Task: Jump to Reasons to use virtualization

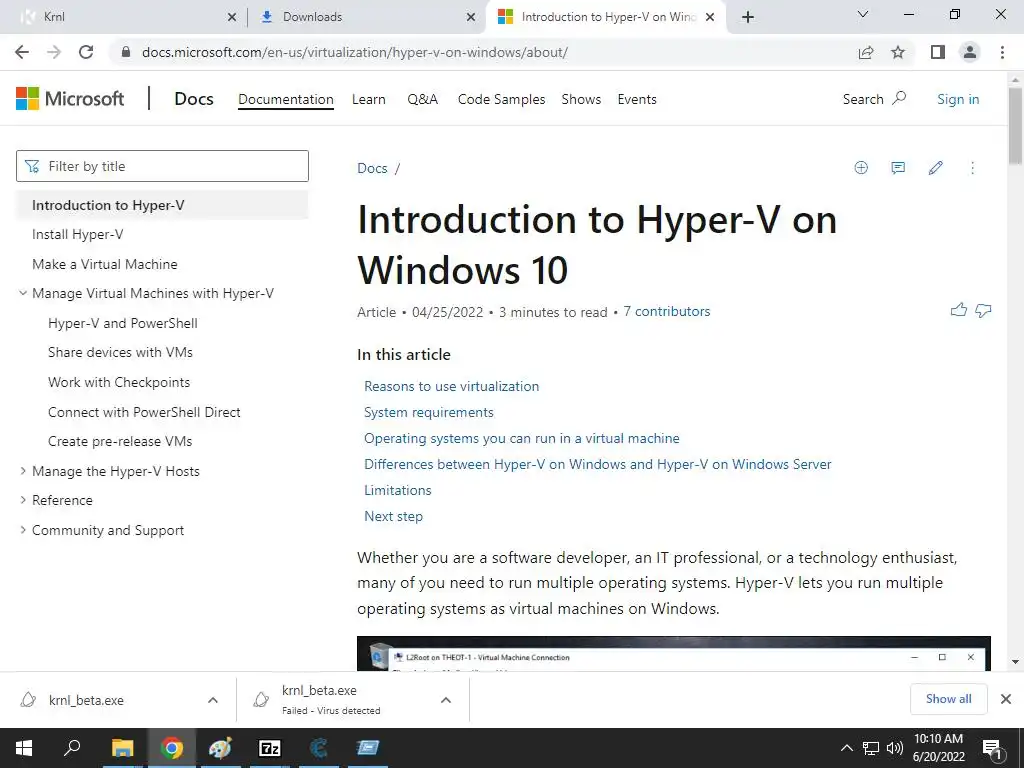Action: [x=451, y=386]
